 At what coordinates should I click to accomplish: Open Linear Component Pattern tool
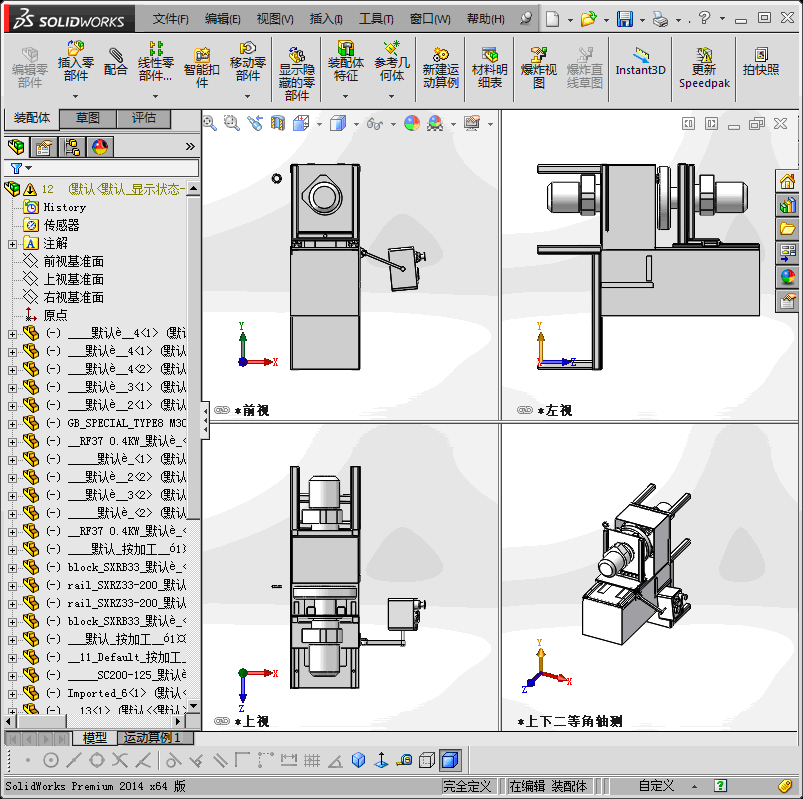[x=156, y=61]
